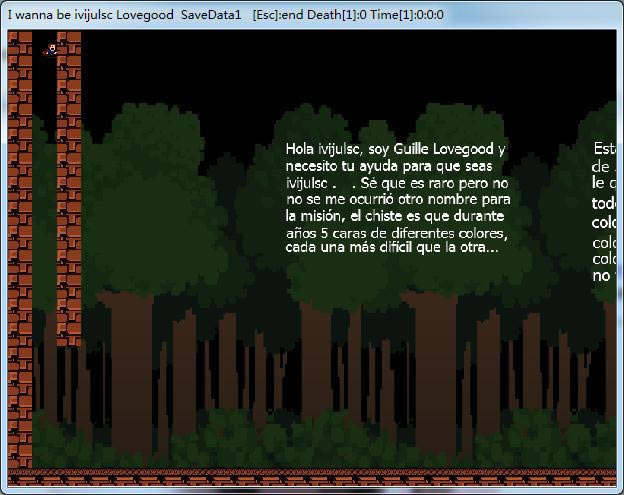The height and width of the screenshot is (495, 624).
Task: Click the player character sprite between brick columns
Action: [x=51, y=48]
